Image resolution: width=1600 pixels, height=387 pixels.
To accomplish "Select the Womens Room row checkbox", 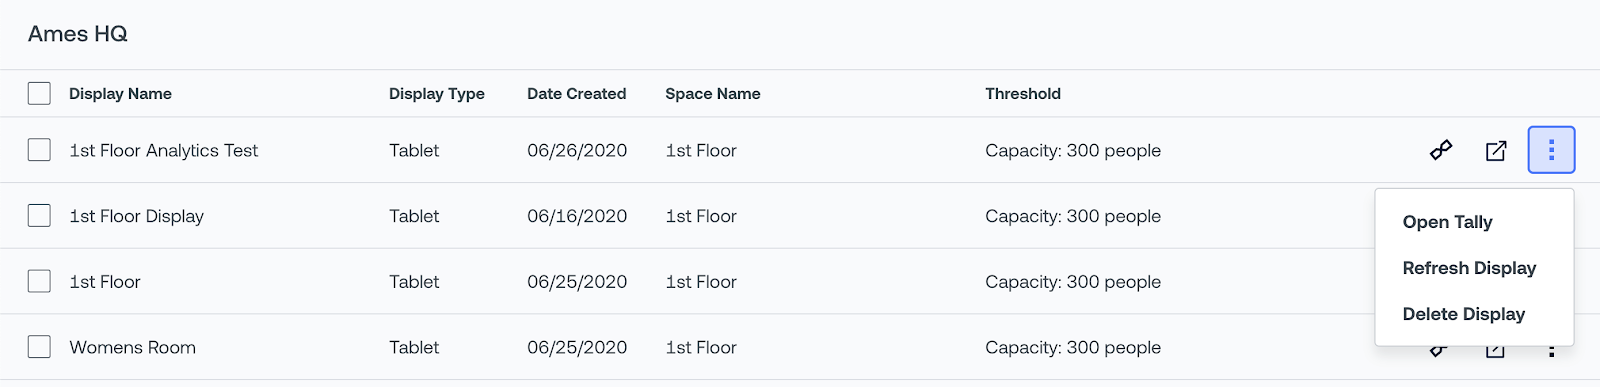I will pyautogui.click(x=39, y=347).
